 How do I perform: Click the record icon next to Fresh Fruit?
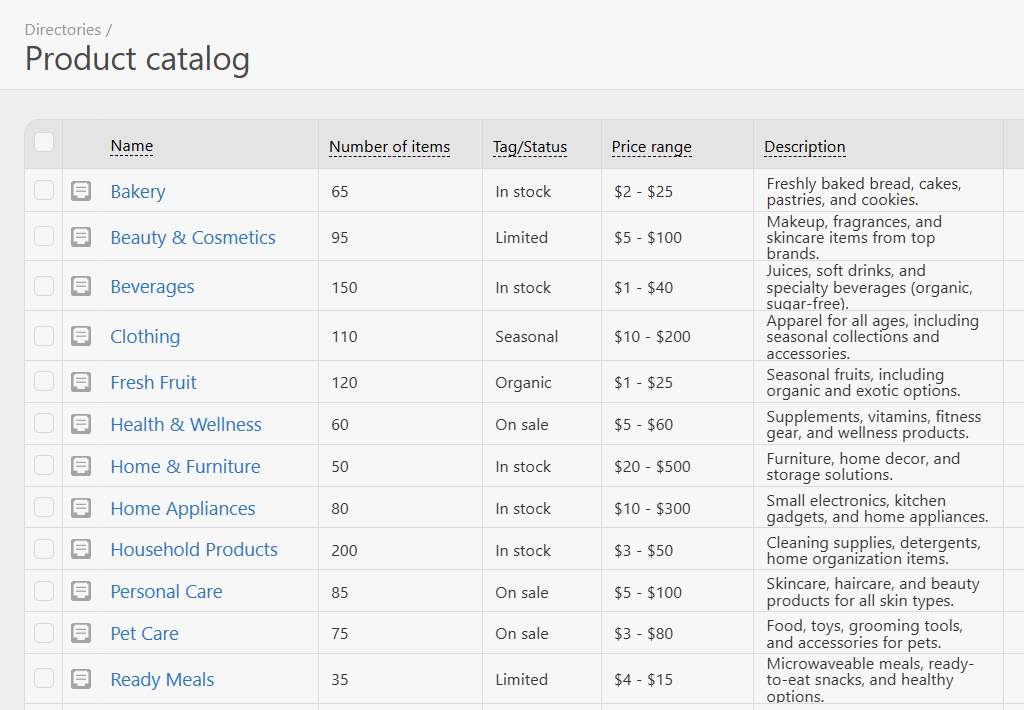tap(81, 382)
